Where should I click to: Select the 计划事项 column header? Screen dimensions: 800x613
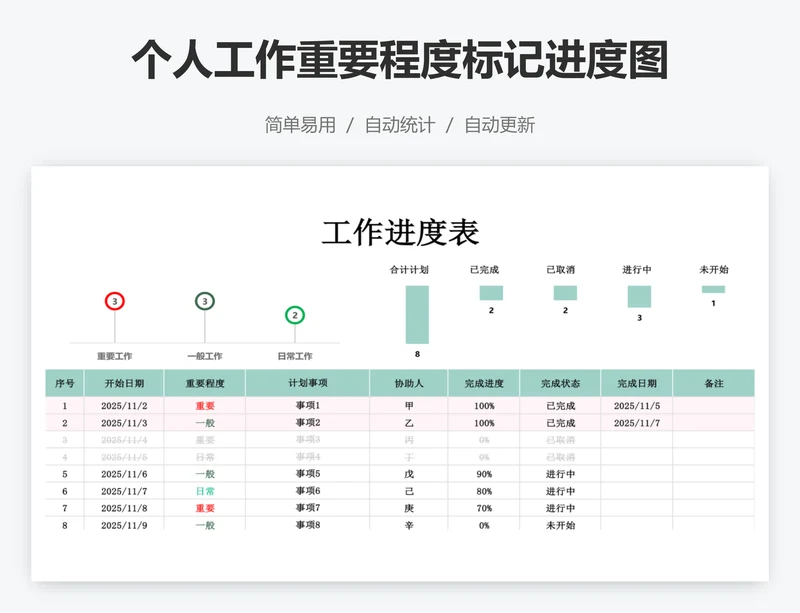[308, 383]
